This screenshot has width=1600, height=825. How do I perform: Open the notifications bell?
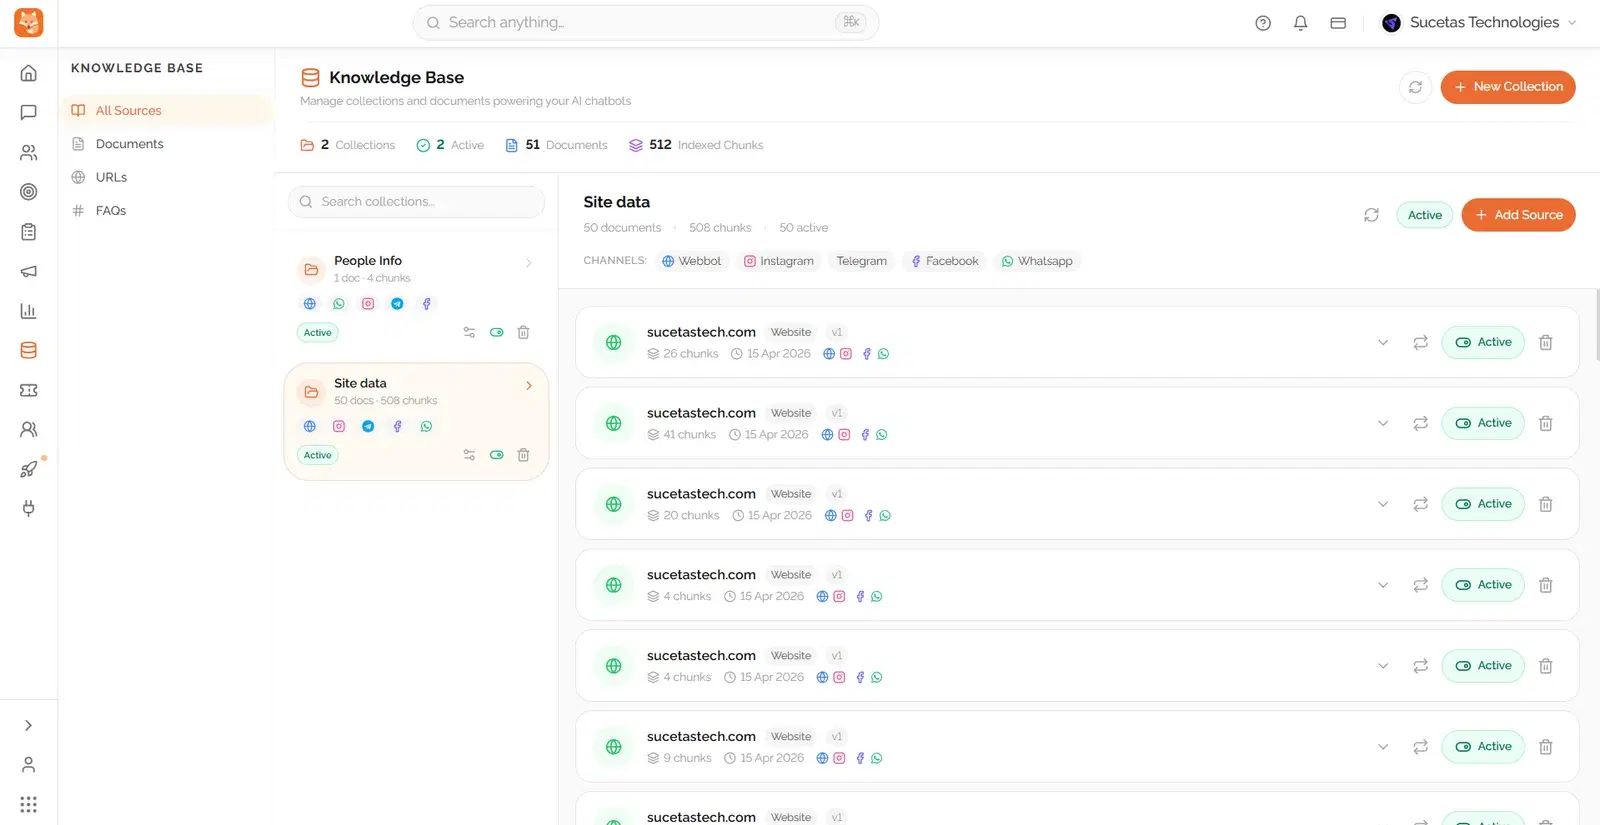(1301, 23)
